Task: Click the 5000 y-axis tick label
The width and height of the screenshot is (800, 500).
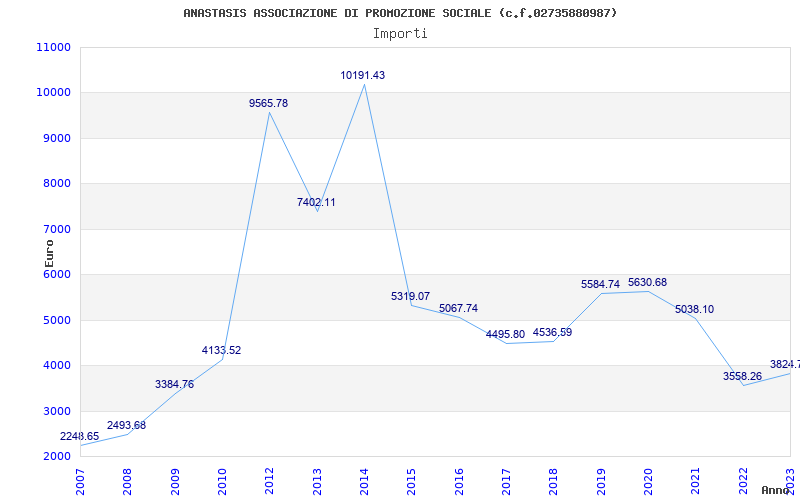Action: pyautogui.click(x=56, y=320)
